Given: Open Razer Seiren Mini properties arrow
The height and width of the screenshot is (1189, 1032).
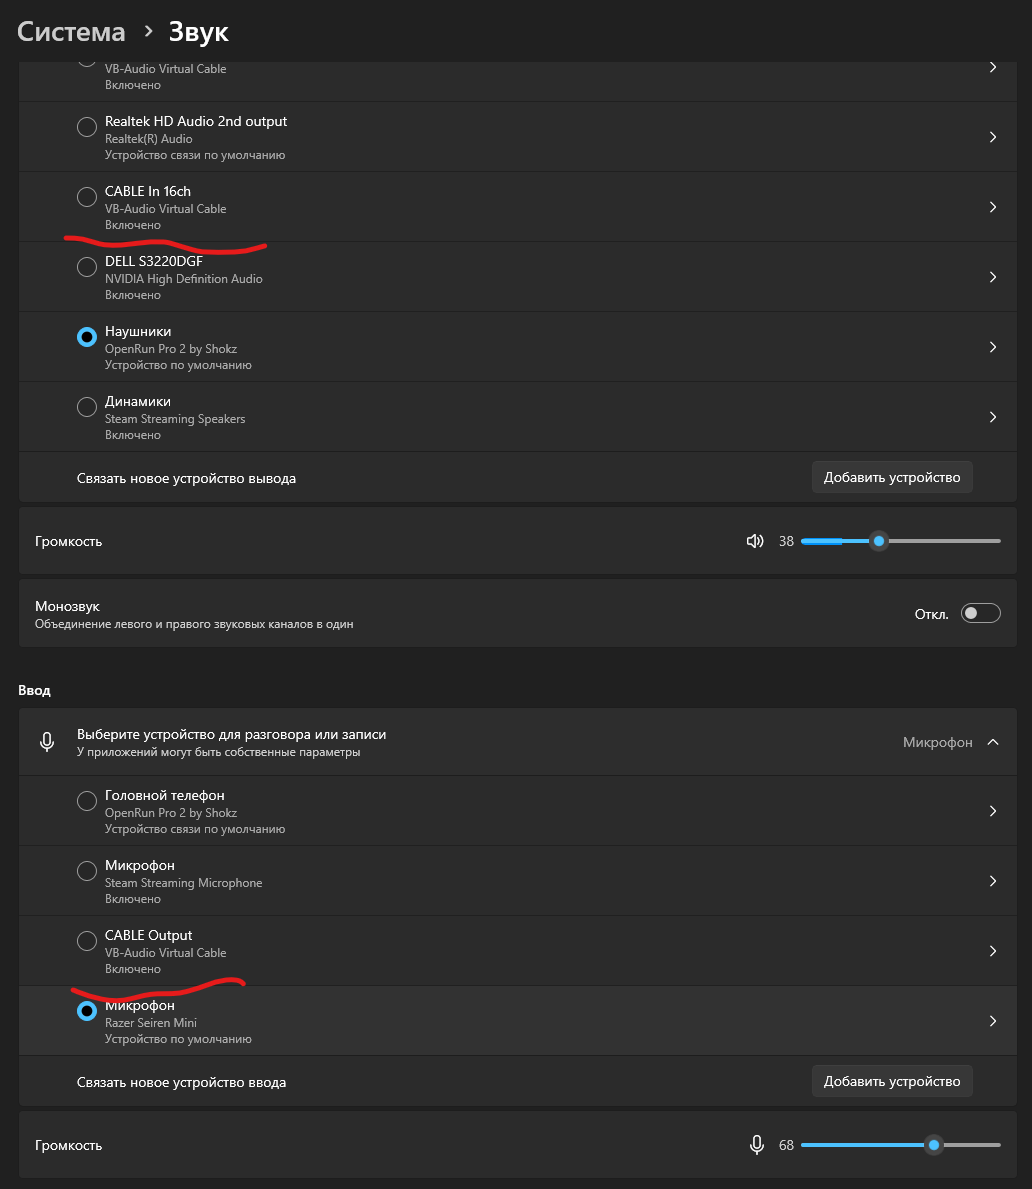Looking at the screenshot, I should click(x=993, y=1021).
